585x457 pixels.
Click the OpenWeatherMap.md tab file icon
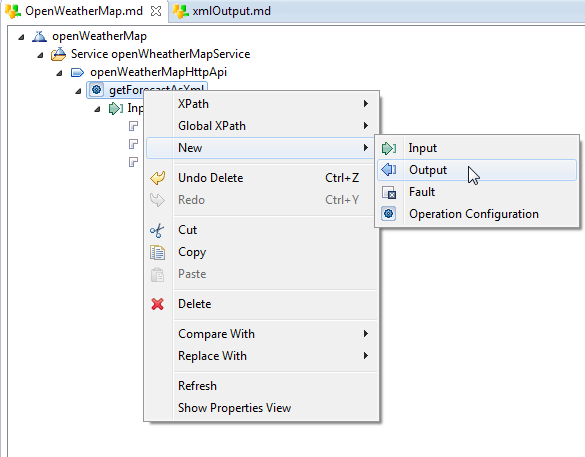click(13, 11)
